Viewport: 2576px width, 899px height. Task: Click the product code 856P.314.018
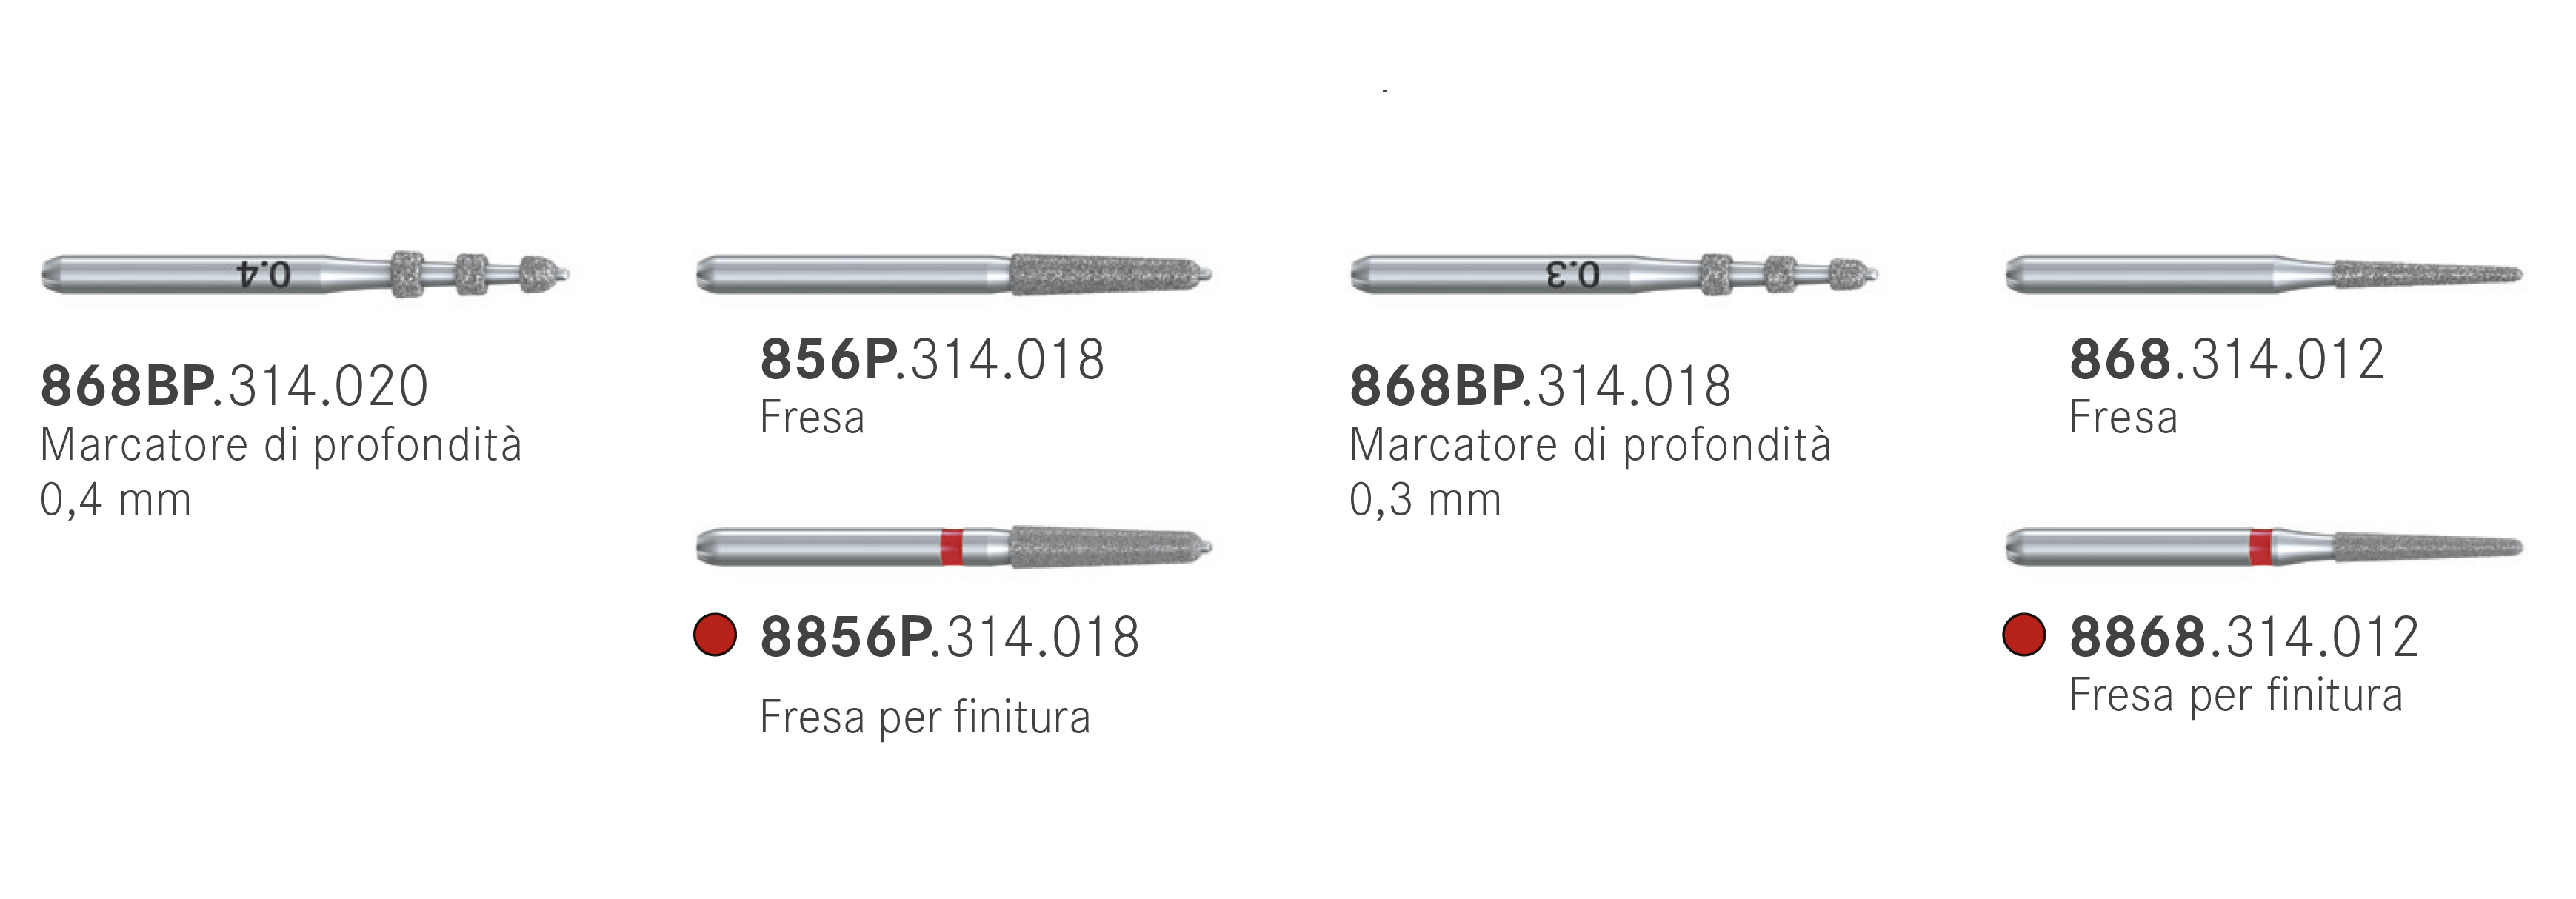coord(932,359)
